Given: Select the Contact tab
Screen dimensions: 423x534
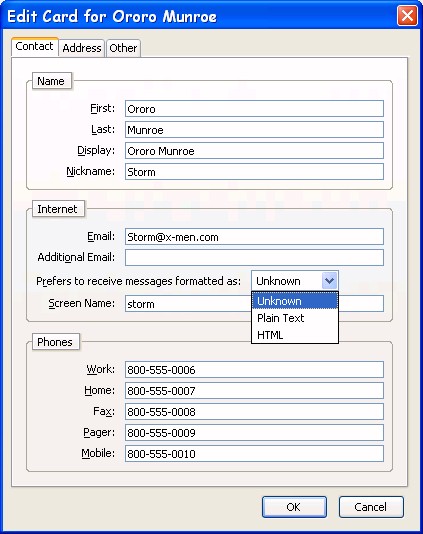Looking at the screenshot, I should 34,46.
